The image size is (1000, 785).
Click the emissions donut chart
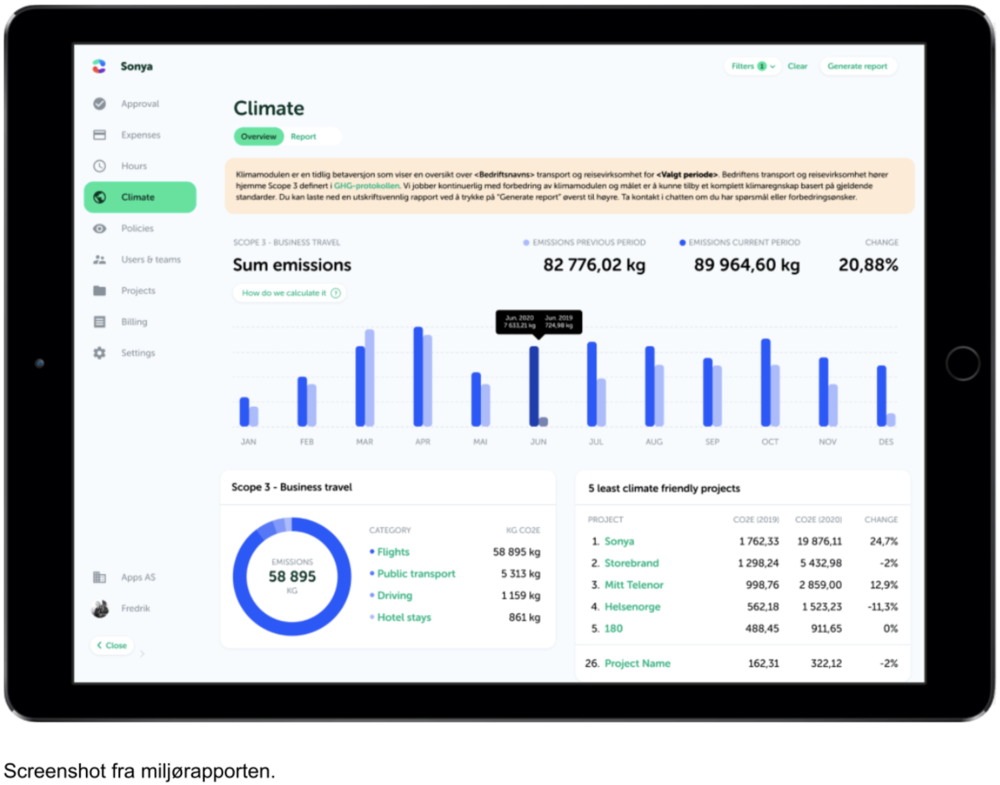tap(292, 576)
